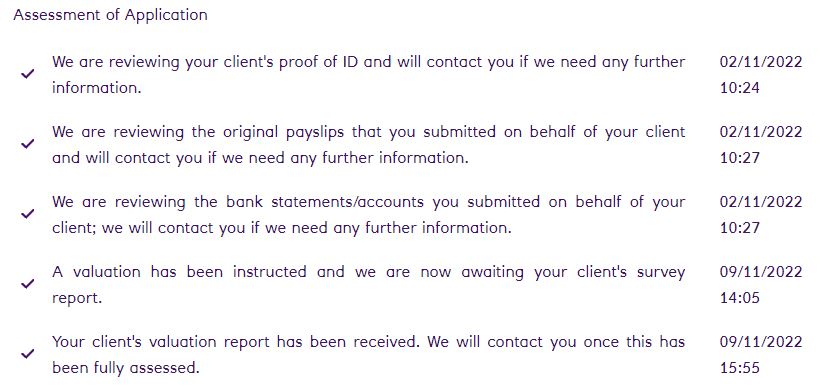Click the 09/11/2022 15:55 timestamp

(761, 355)
